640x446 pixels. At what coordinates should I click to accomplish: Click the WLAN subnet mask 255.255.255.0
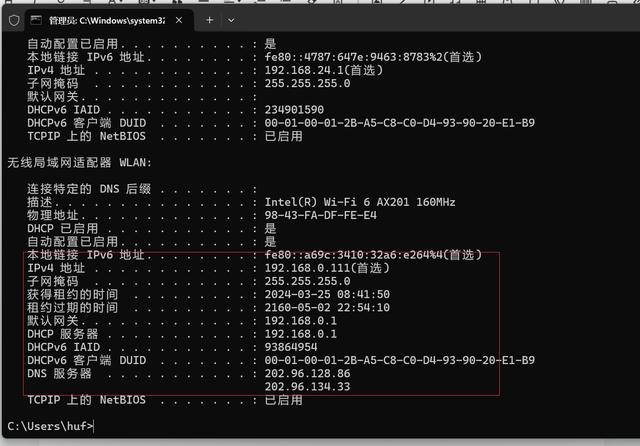[x=307, y=281]
